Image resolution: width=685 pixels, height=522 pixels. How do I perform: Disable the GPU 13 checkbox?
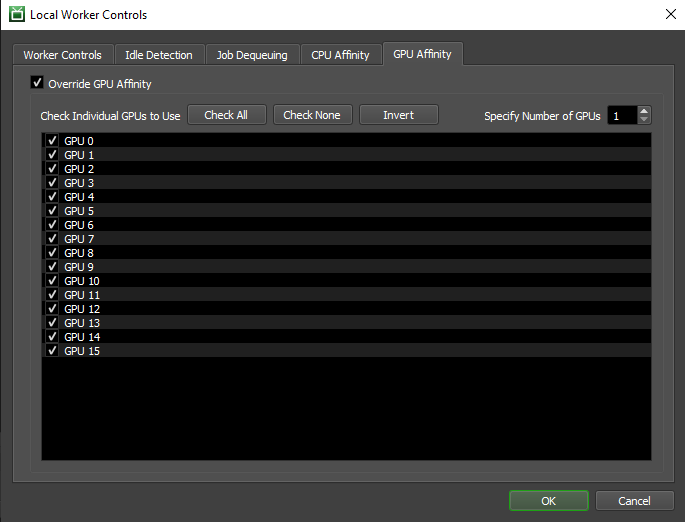pos(52,322)
